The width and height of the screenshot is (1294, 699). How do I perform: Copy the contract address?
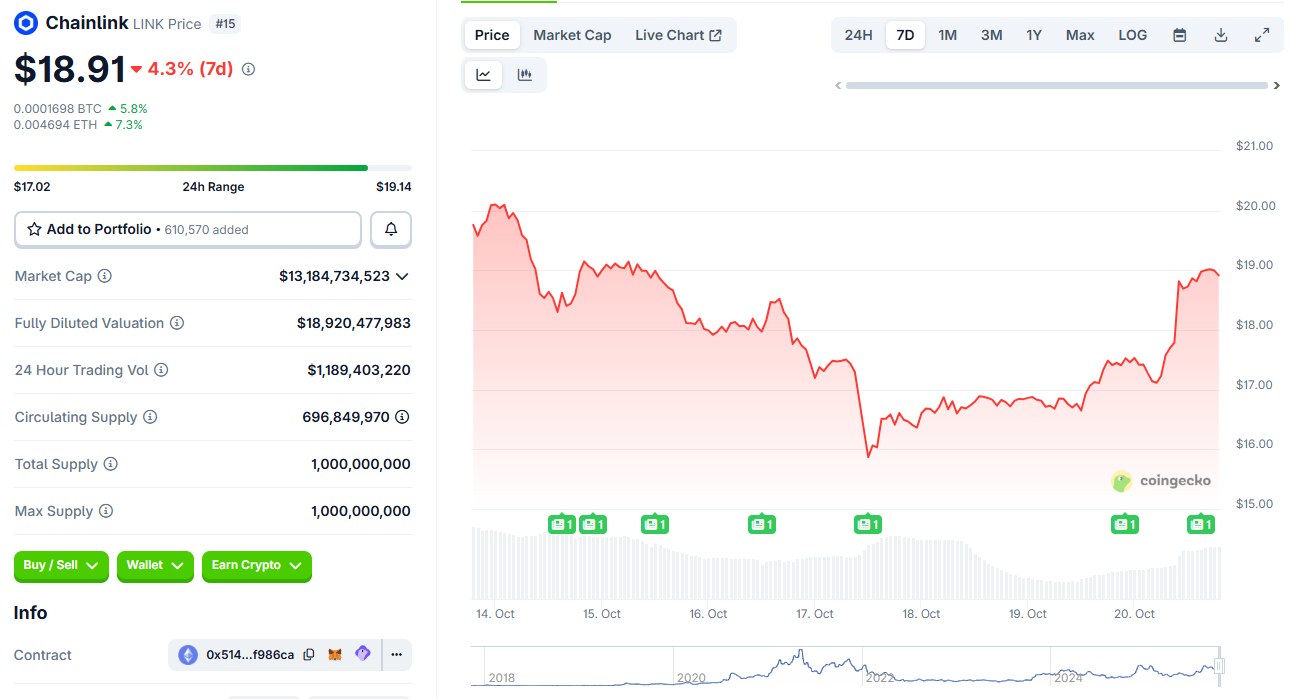[x=309, y=655]
